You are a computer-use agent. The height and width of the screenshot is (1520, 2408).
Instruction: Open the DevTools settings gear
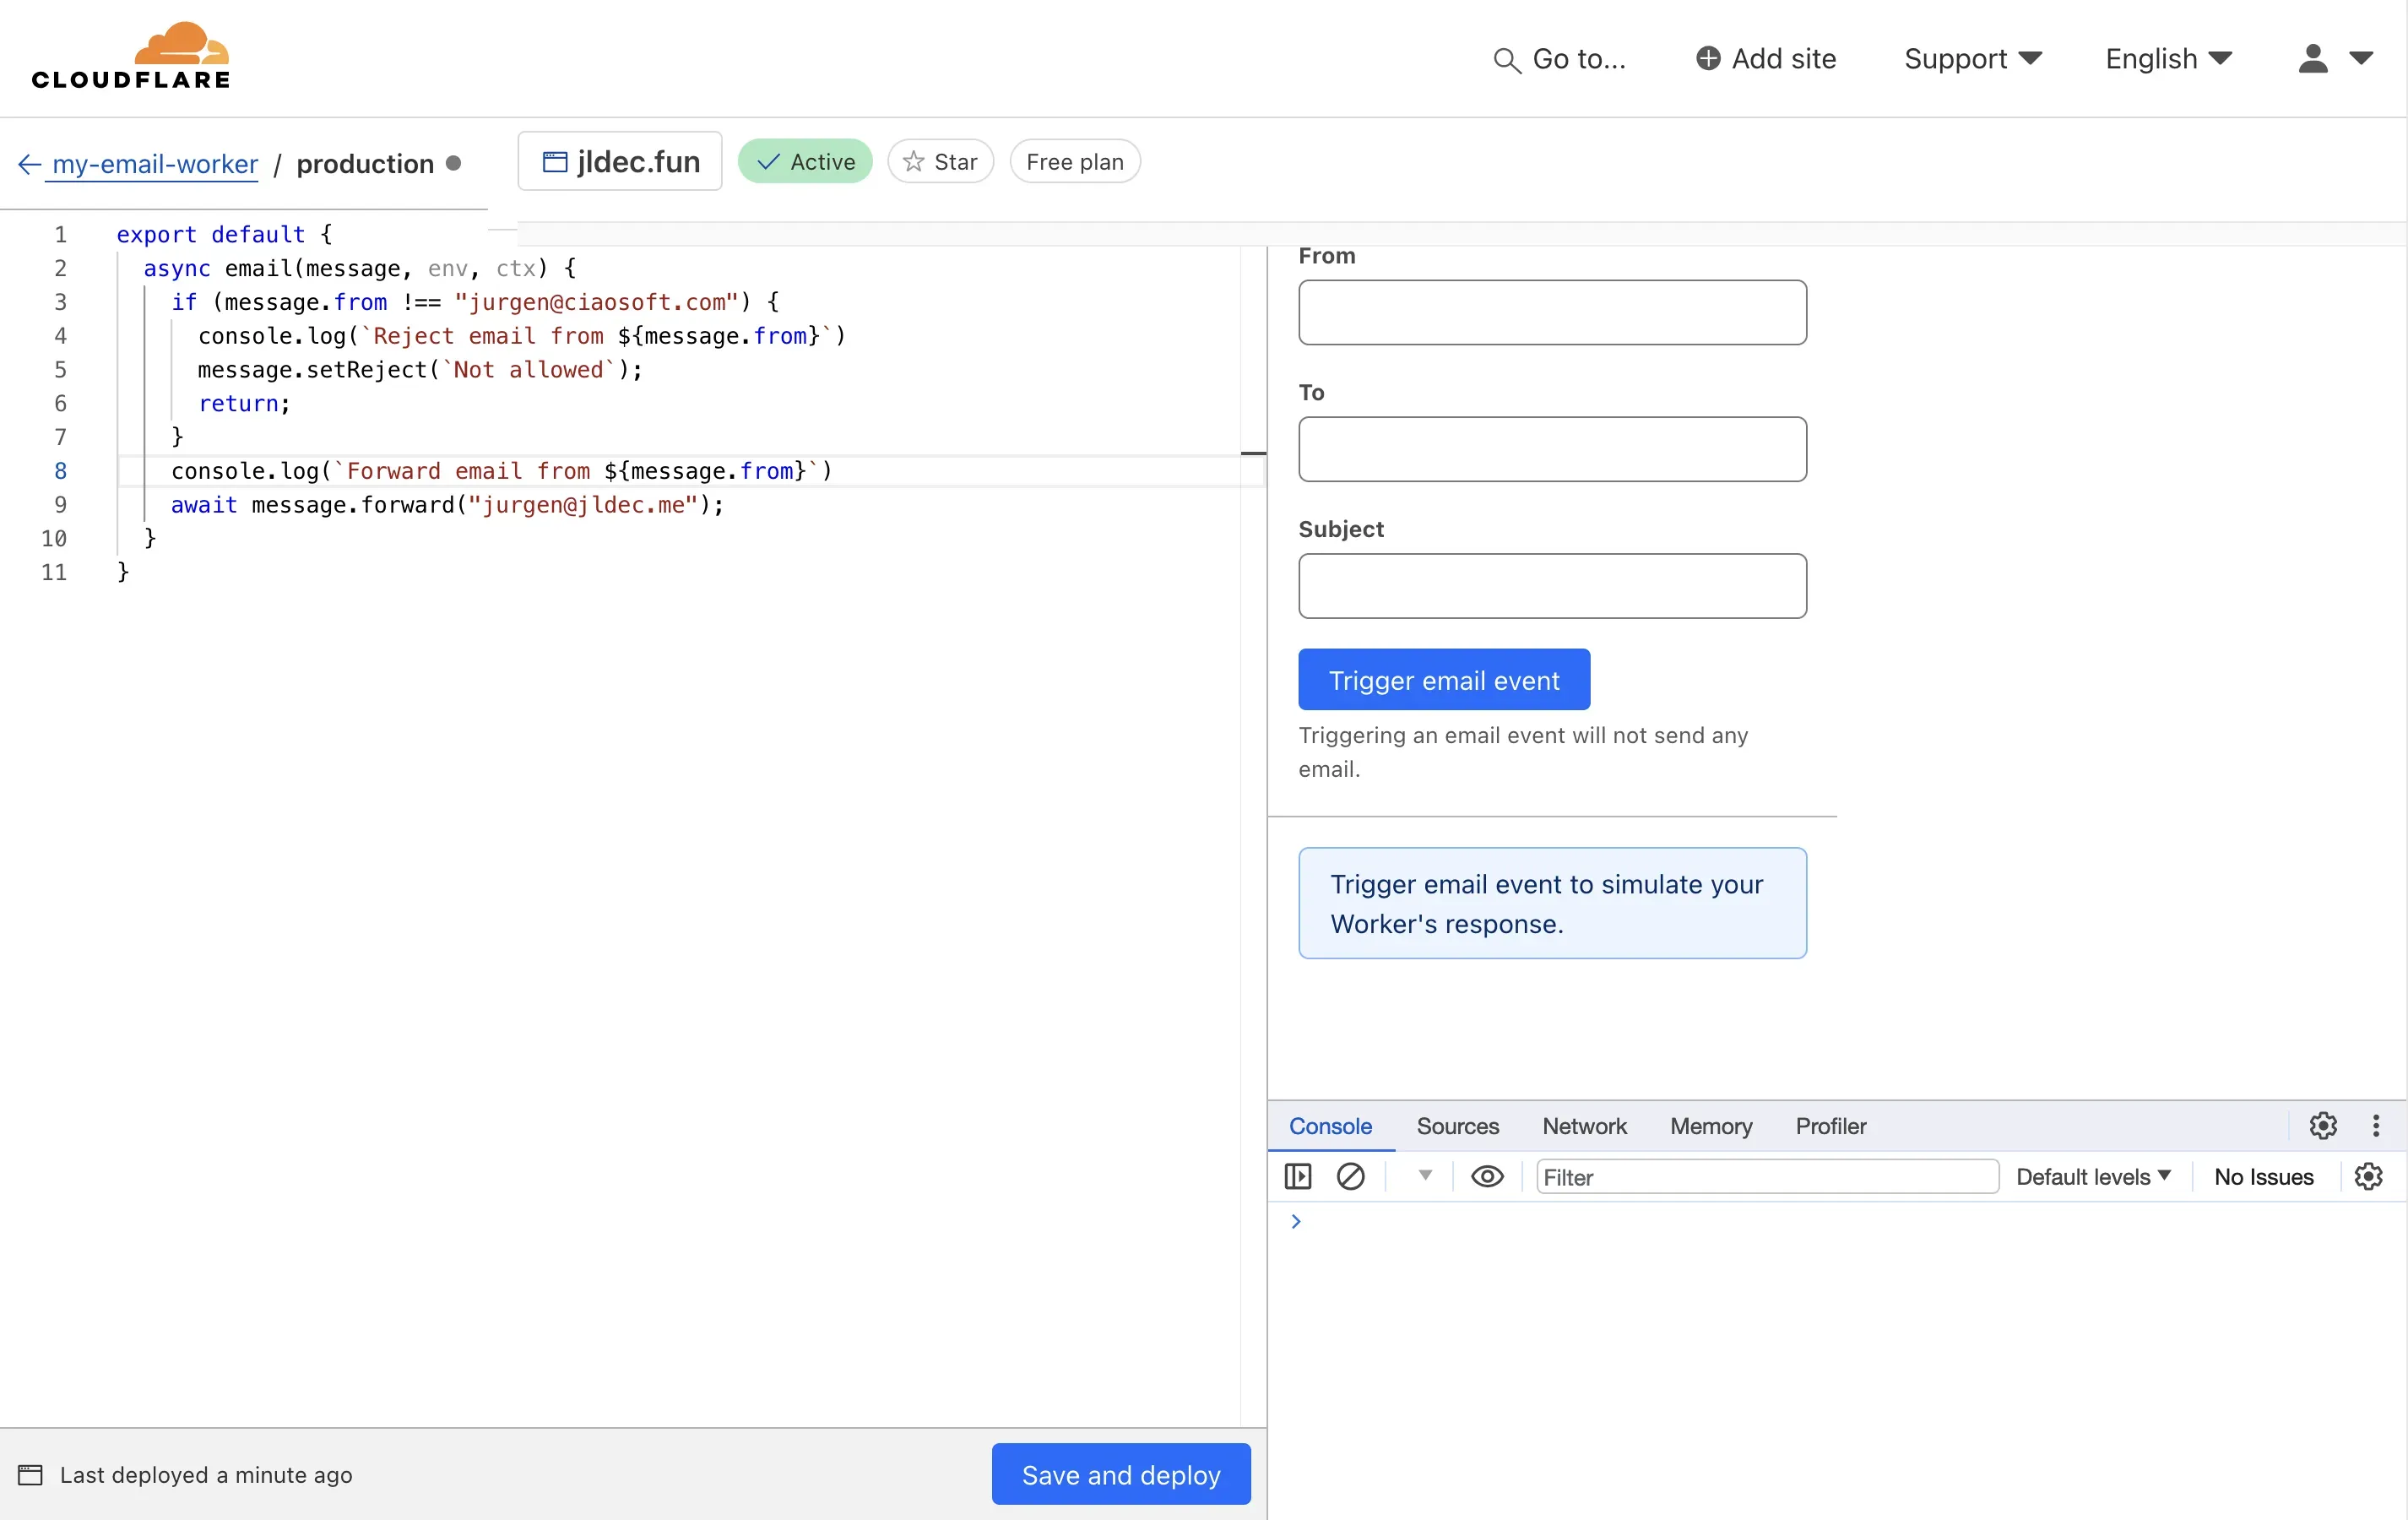tap(2322, 1125)
